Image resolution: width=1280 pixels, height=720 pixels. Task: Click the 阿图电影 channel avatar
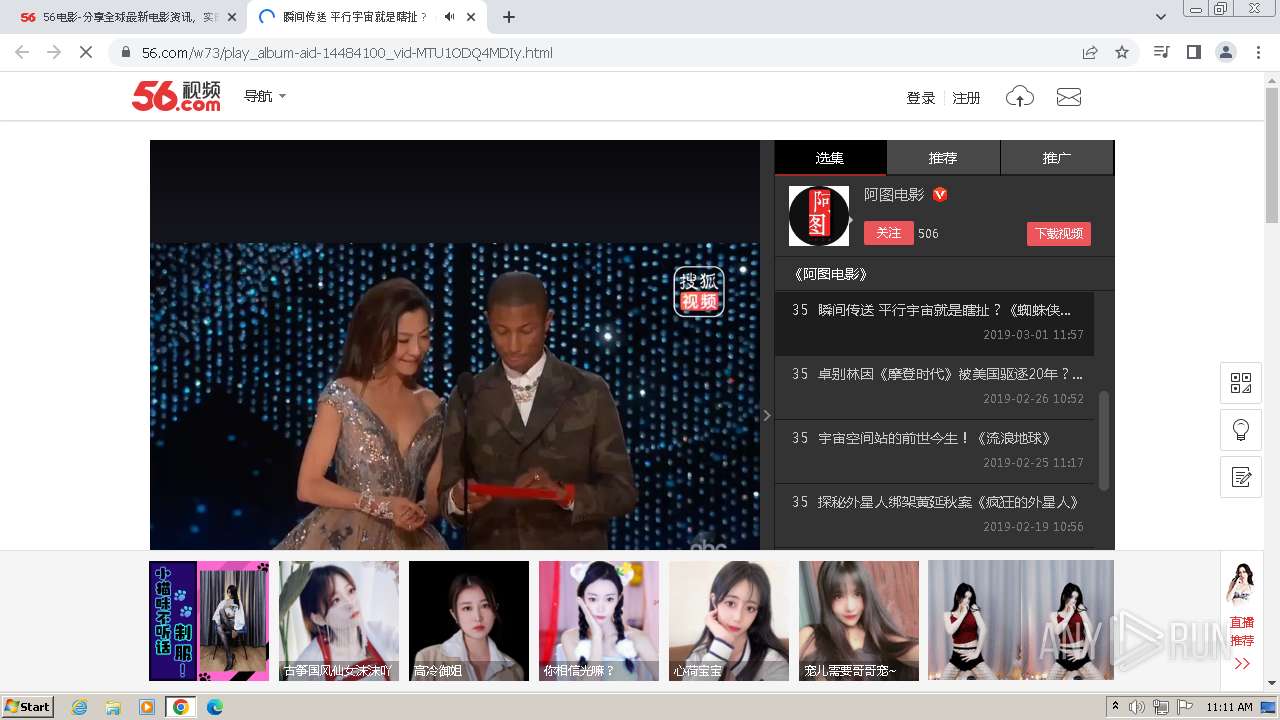coord(819,216)
